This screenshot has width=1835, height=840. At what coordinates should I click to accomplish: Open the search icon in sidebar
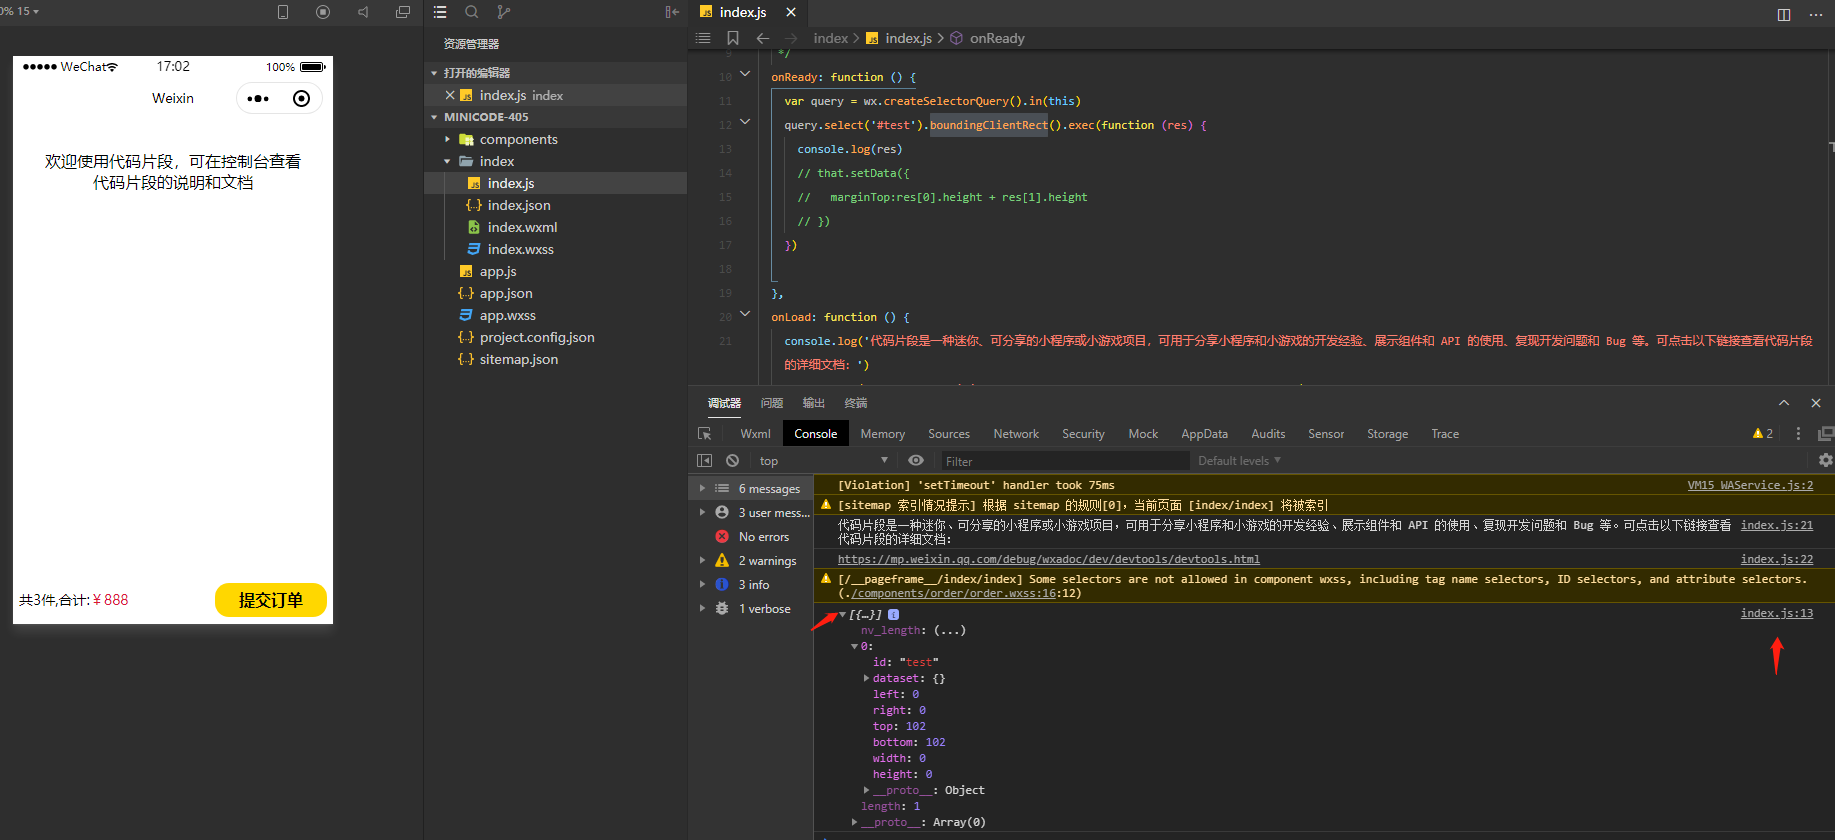[x=472, y=12]
